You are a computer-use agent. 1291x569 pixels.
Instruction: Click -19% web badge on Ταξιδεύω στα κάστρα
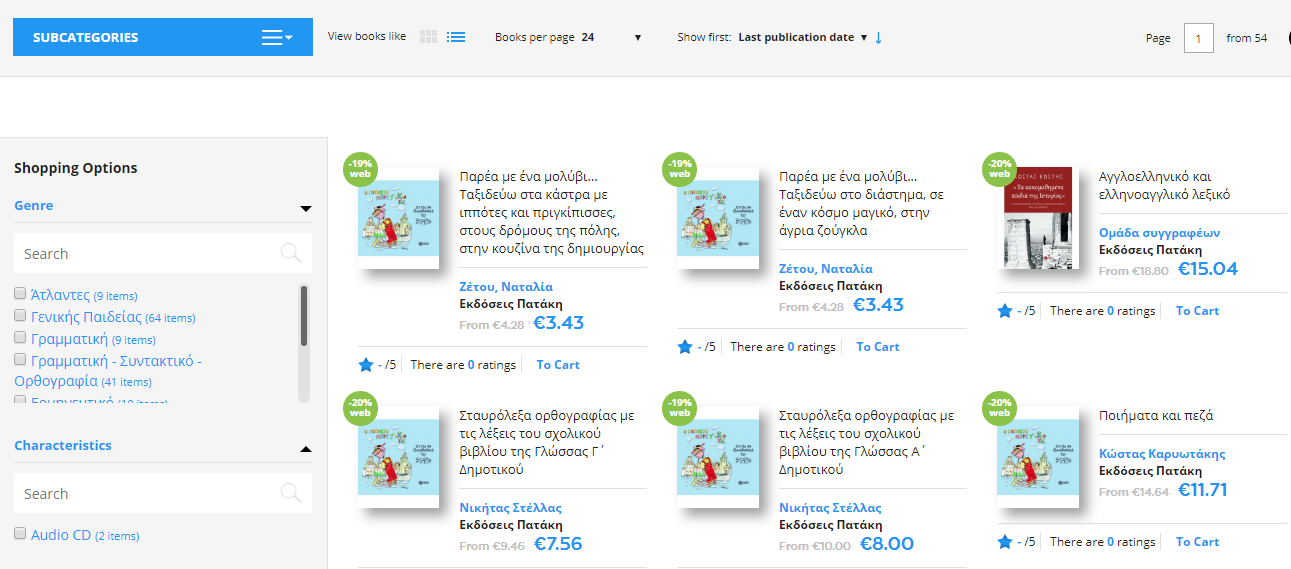pos(360,169)
